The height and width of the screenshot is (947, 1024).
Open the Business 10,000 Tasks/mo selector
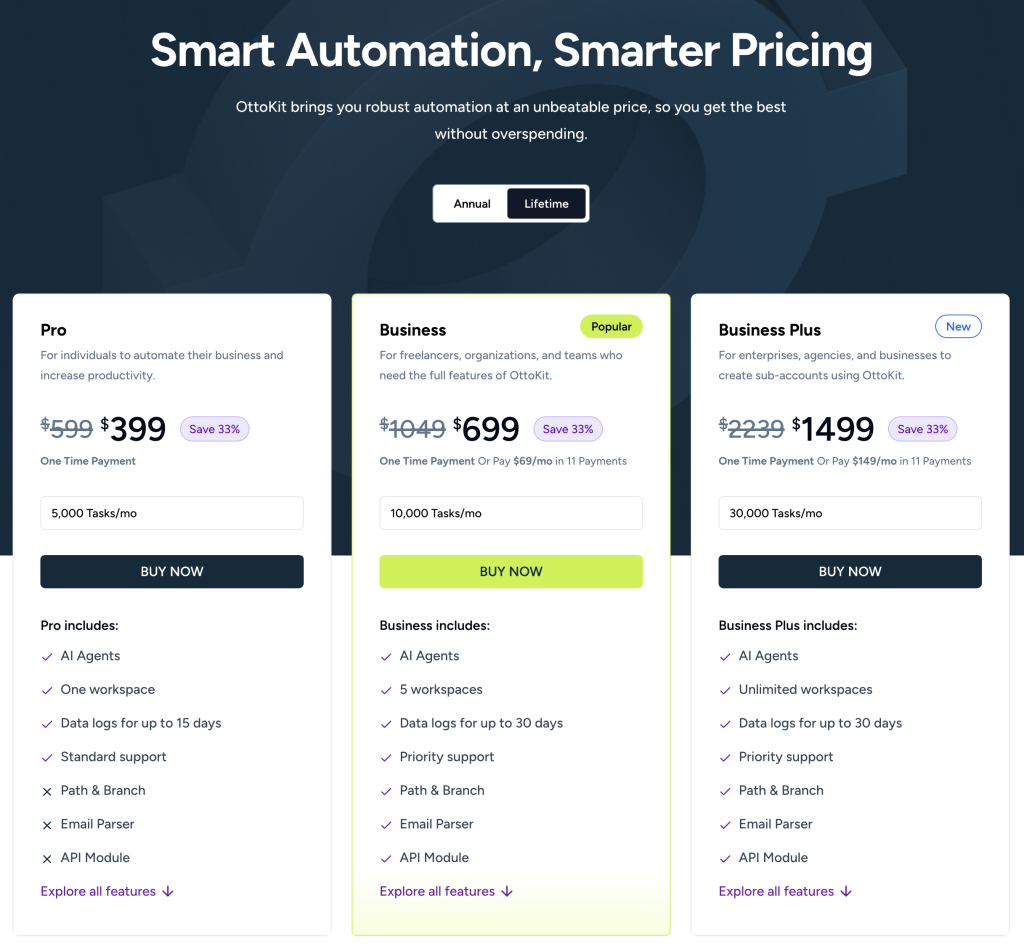point(511,513)
